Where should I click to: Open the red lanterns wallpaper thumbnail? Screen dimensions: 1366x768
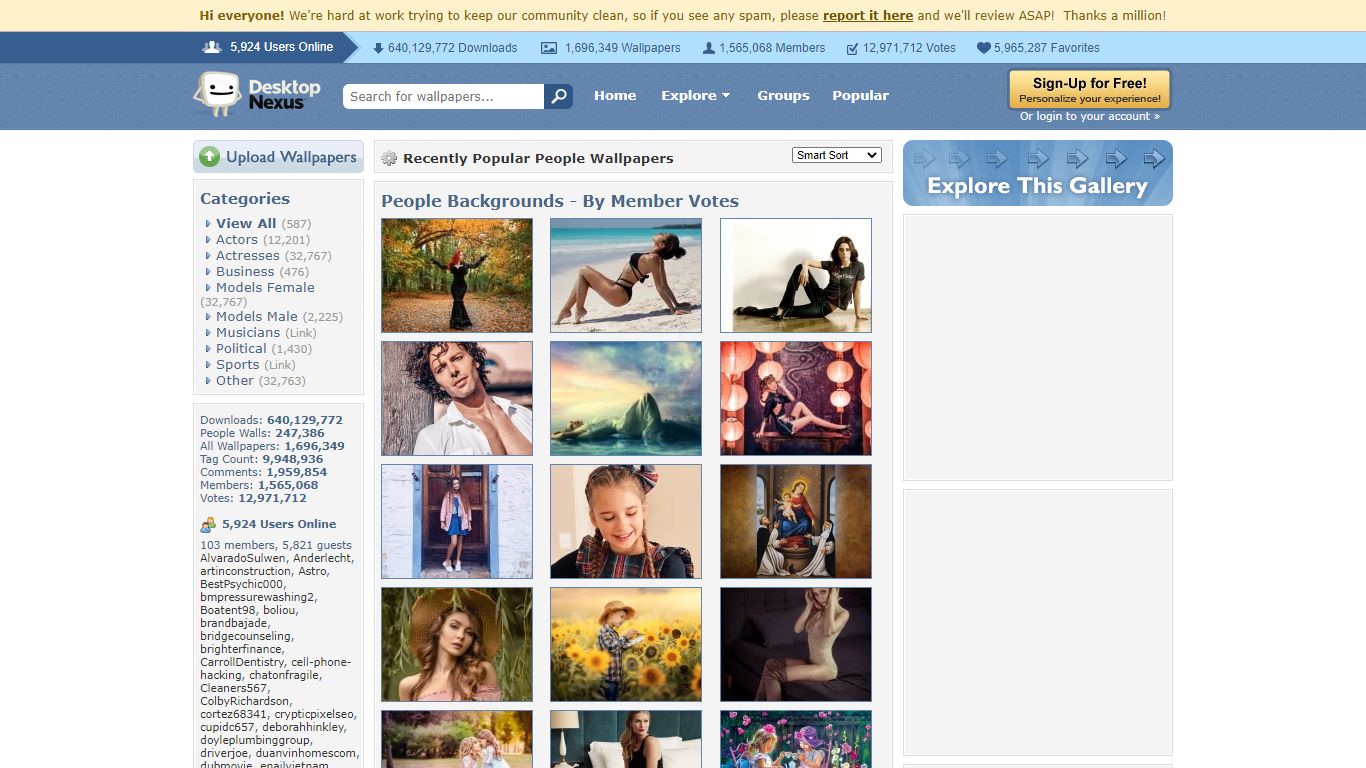point(796,398)
